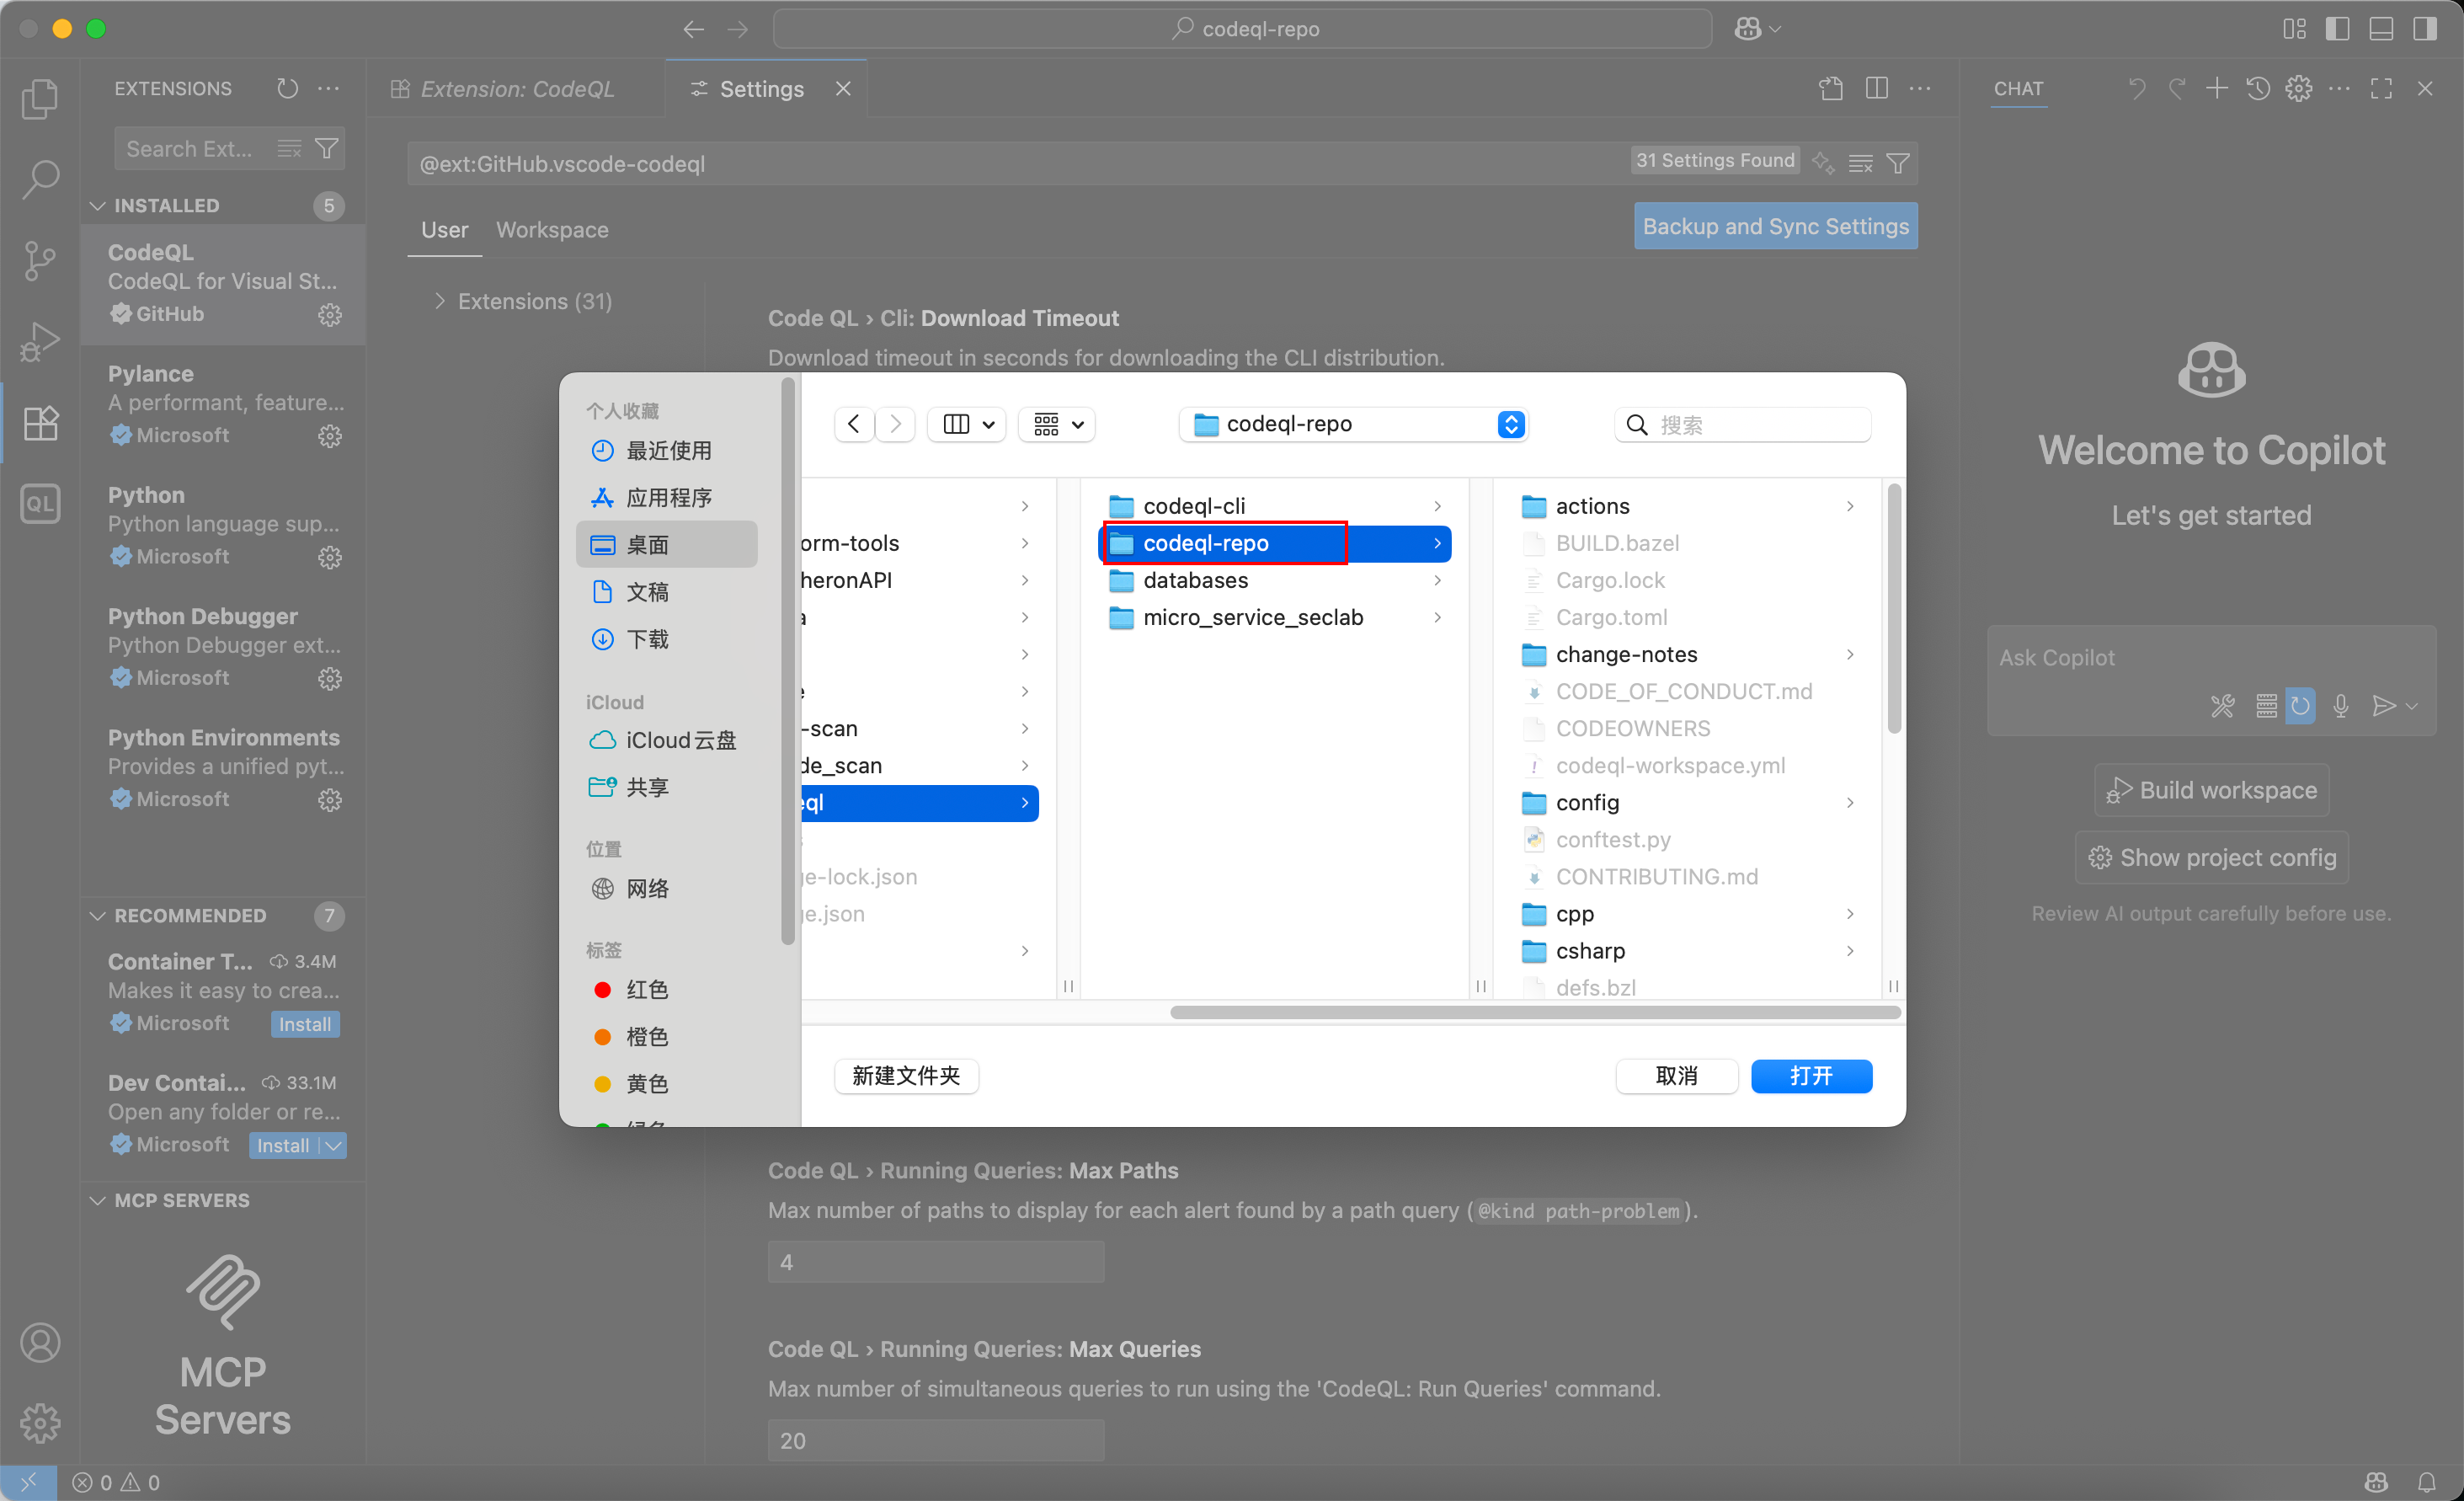Screen dimensions: 2464x1501
Task: Click the horizontal scrollbar in file dialog
Action: [1535, 1012]
